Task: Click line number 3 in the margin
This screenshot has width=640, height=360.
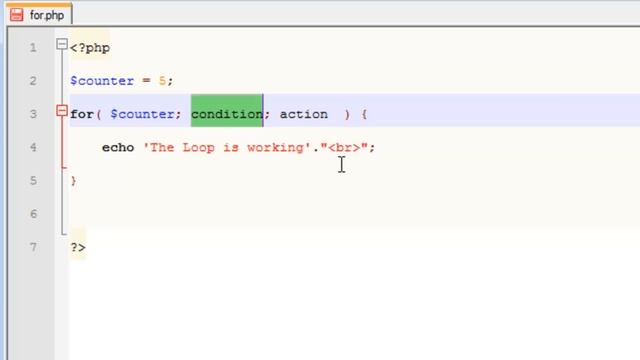Action: (x=33, y=114)
